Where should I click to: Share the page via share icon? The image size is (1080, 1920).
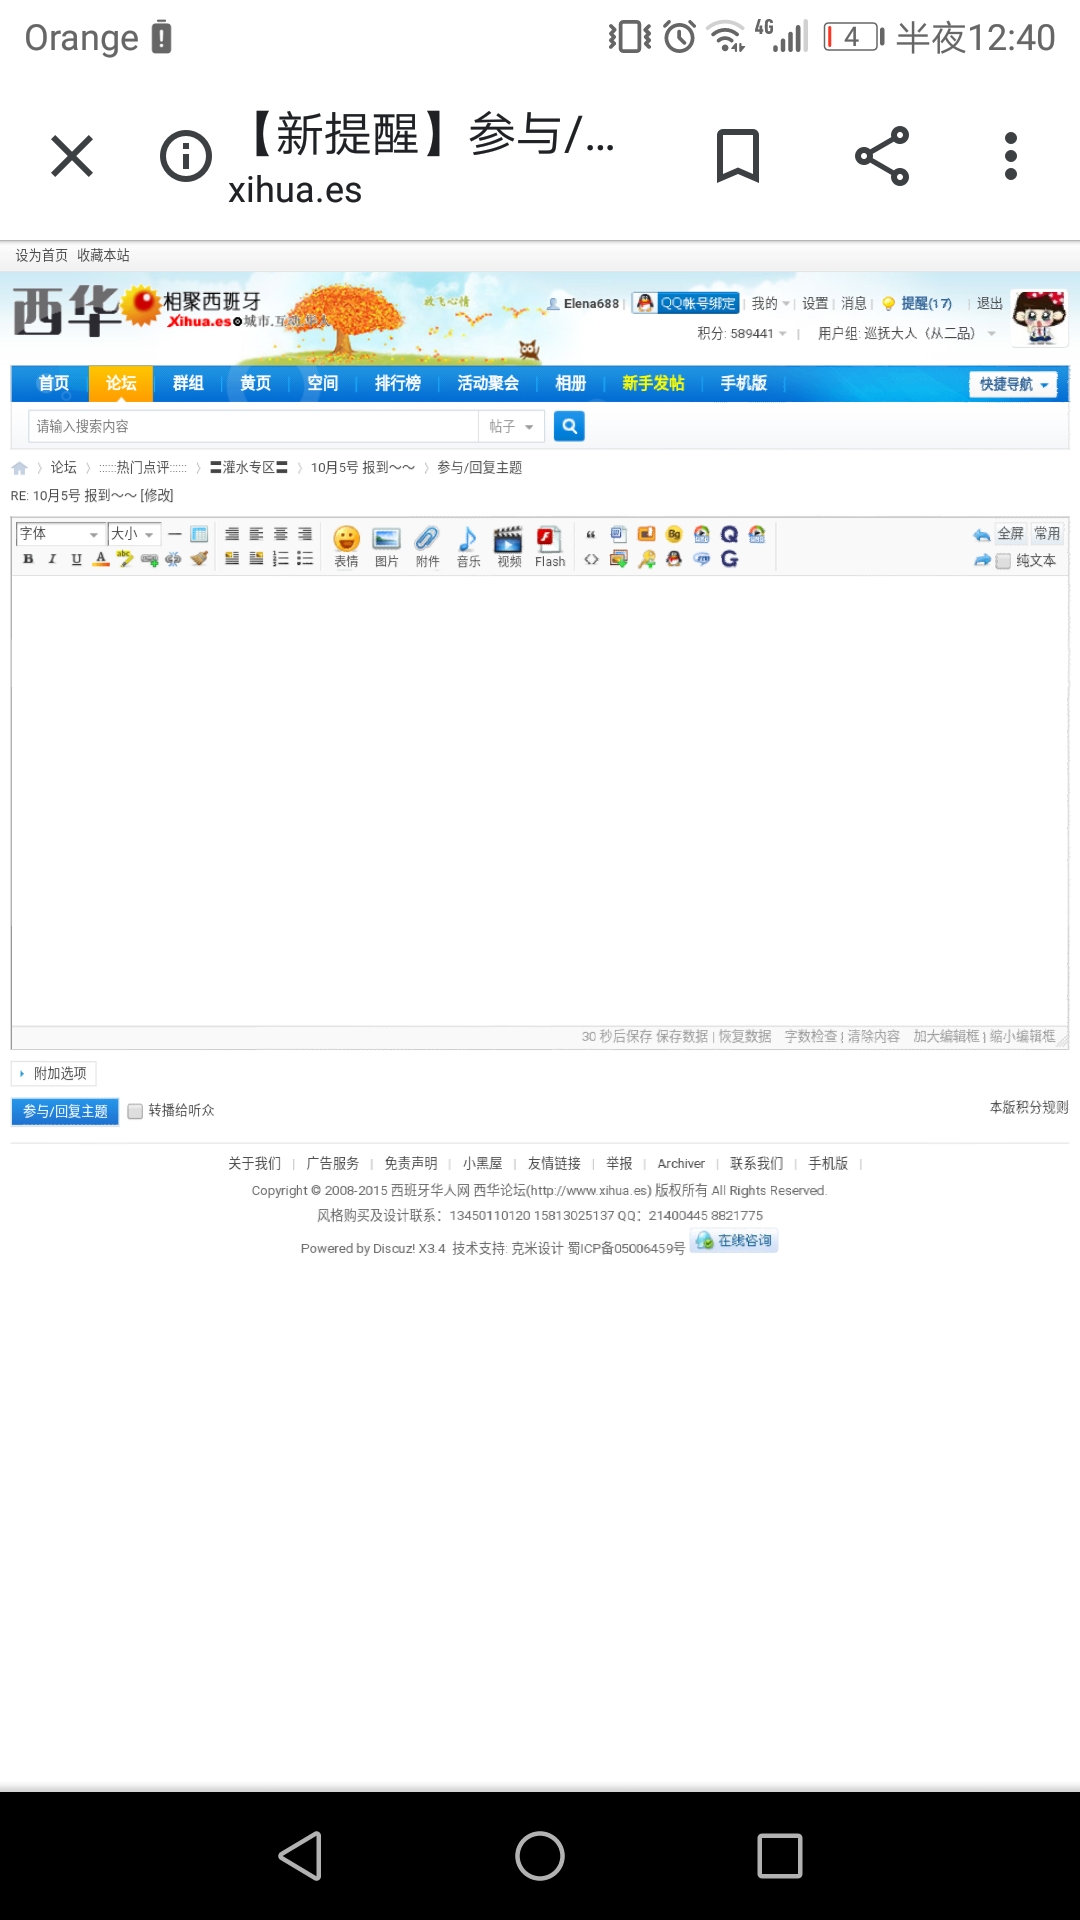point(882,156)
